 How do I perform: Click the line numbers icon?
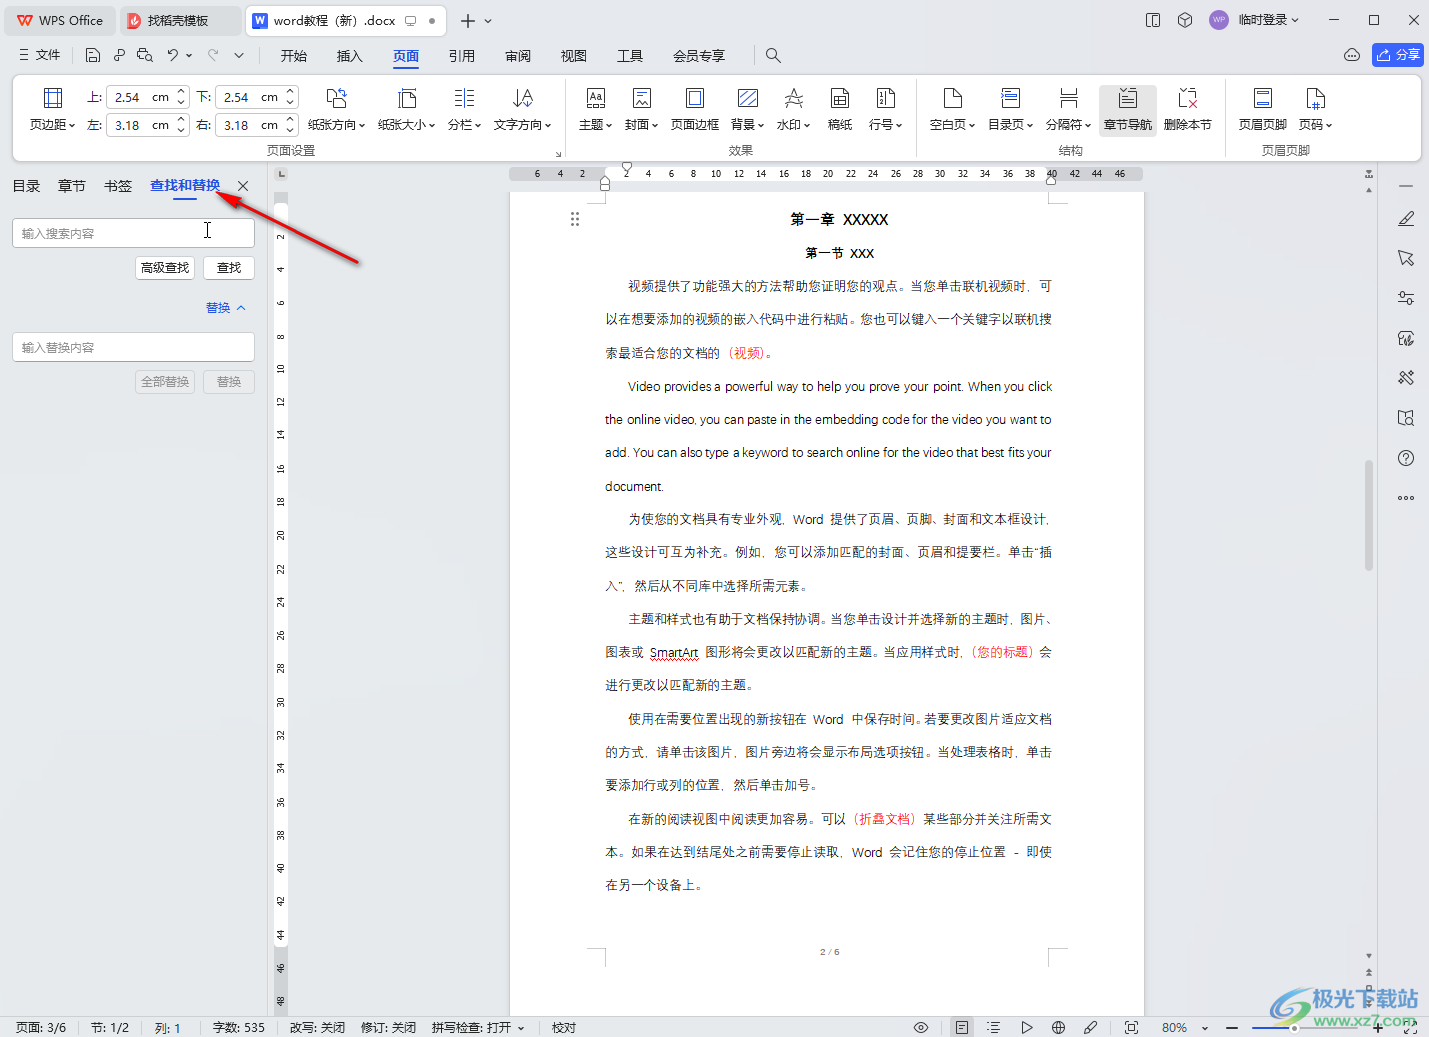tap(886, 98)
